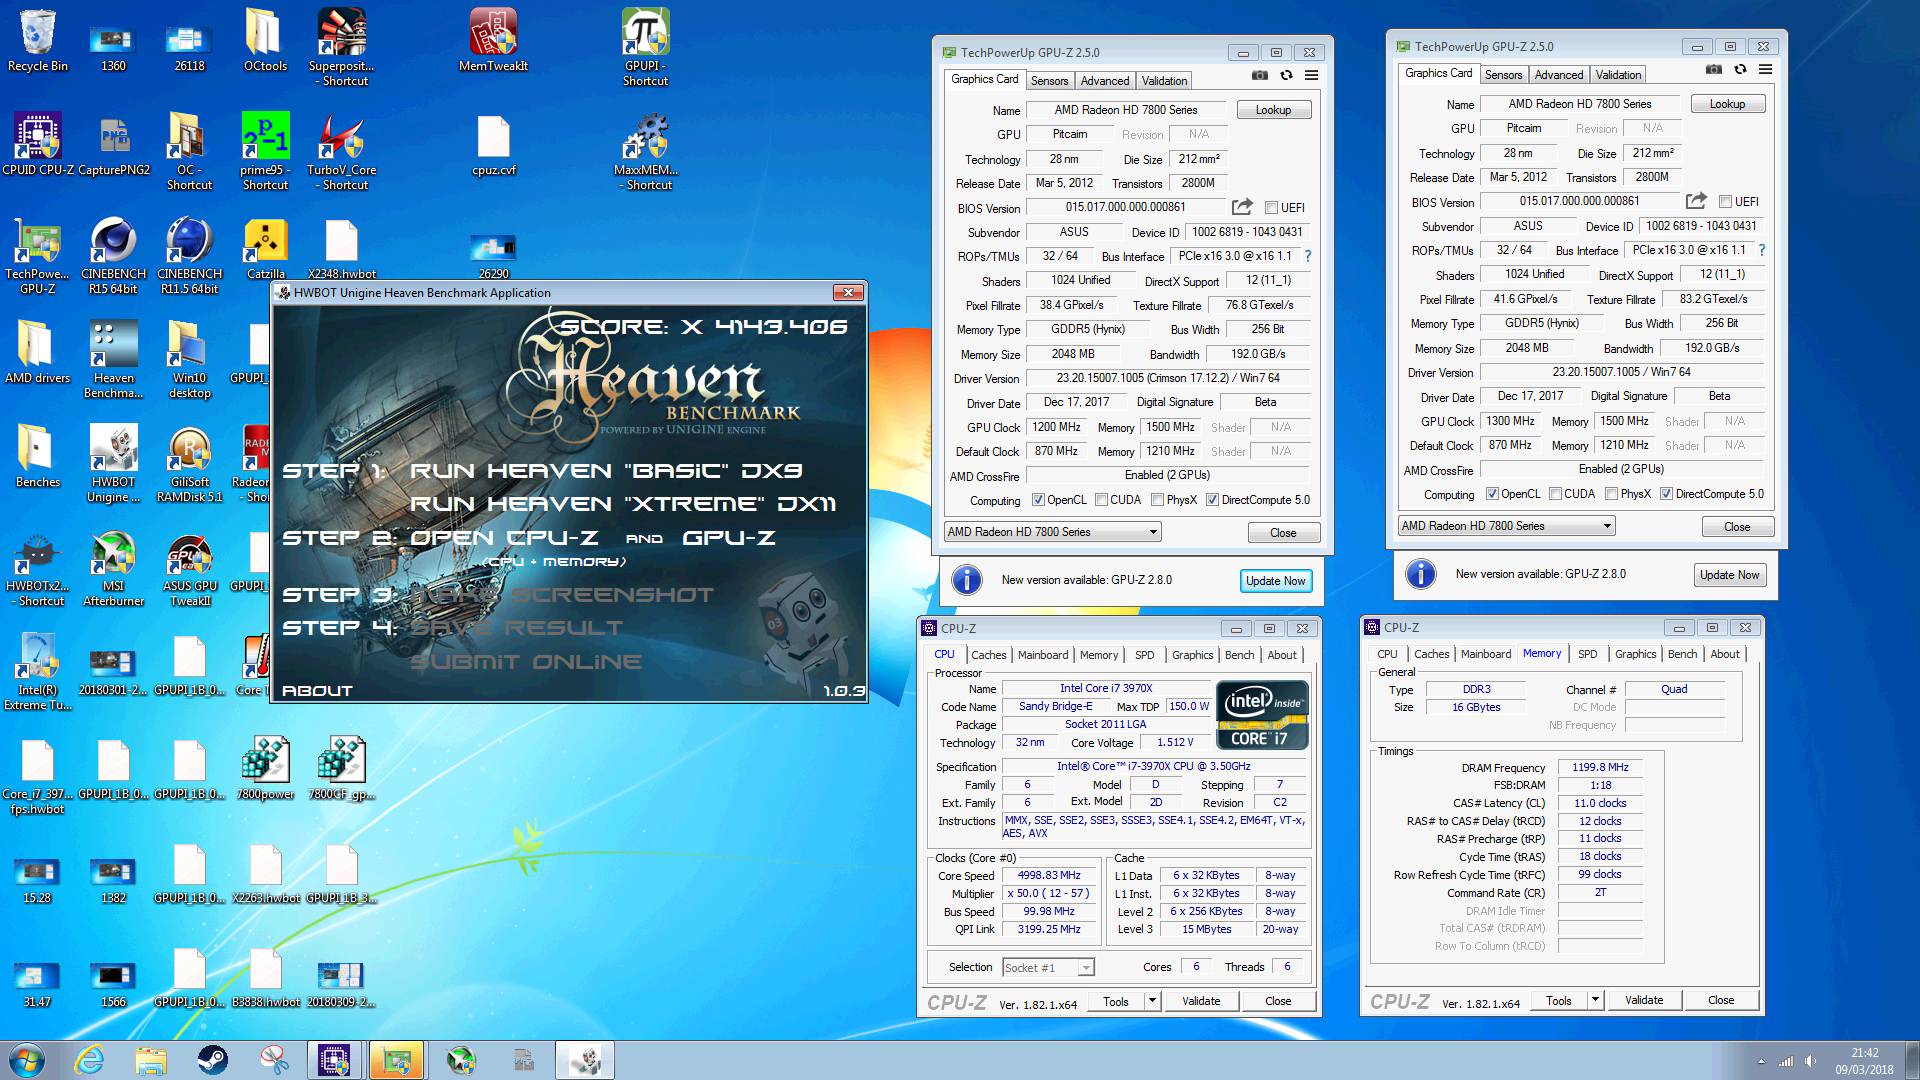Click Run Heaven Xtreme DX11 in HWBOT Heaven
Viewport: 1920px width, 1080px height.
coord(622,504)
